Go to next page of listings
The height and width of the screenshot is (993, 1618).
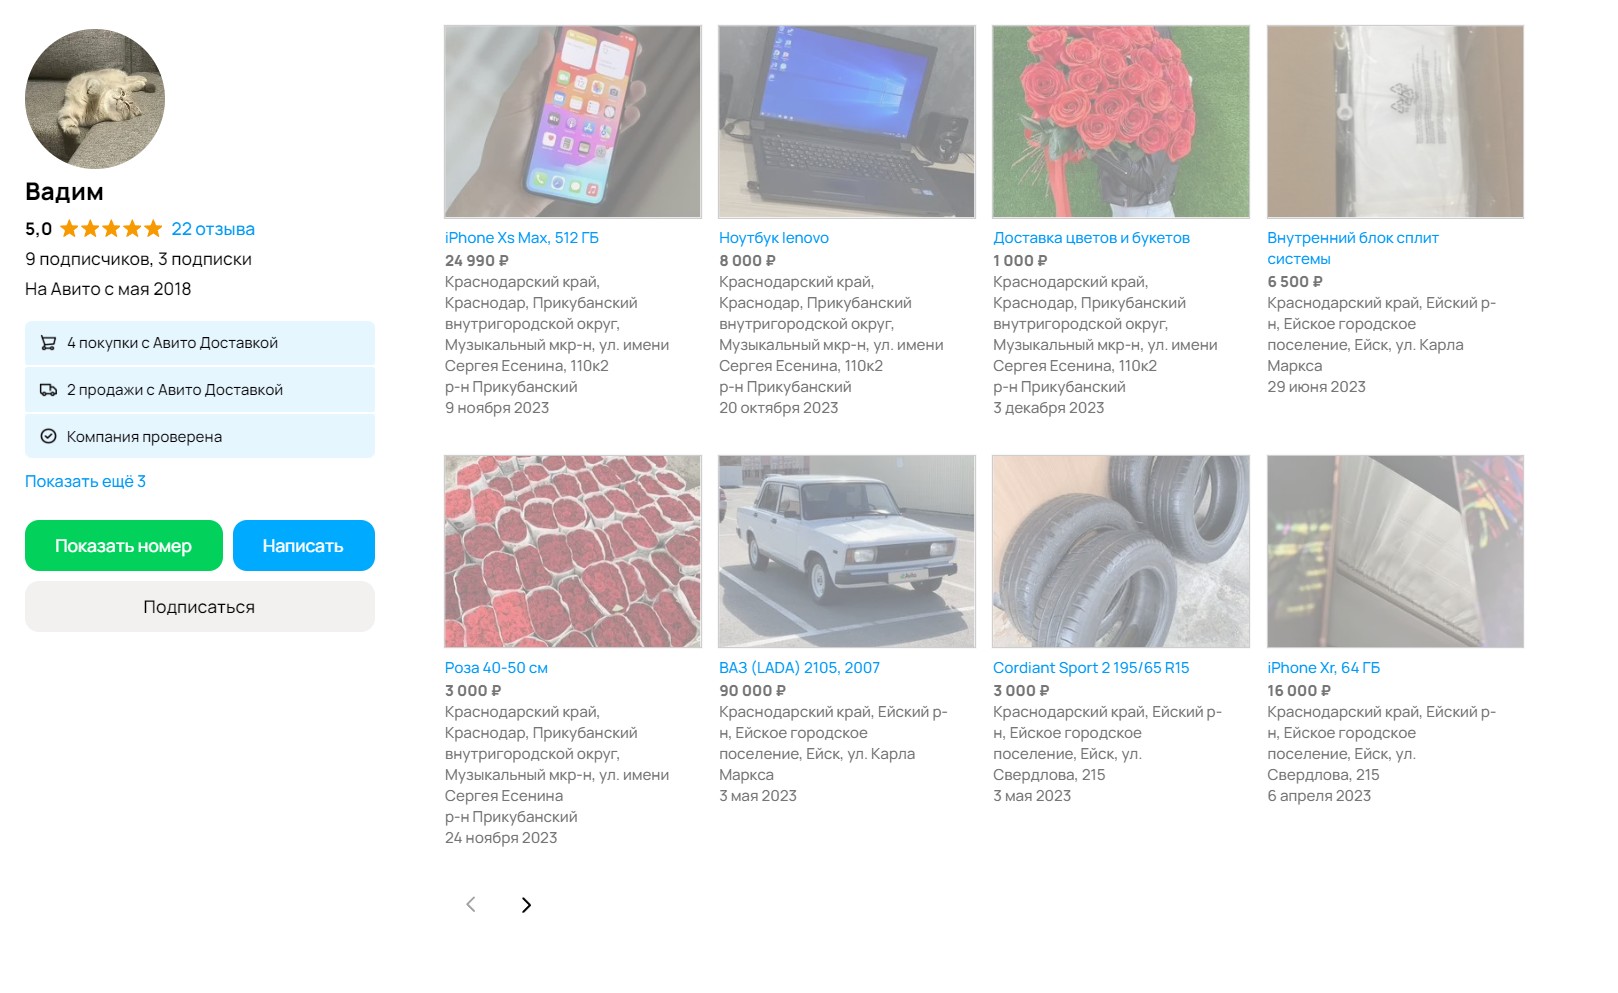pyautogui.click(x=526, y=905)
